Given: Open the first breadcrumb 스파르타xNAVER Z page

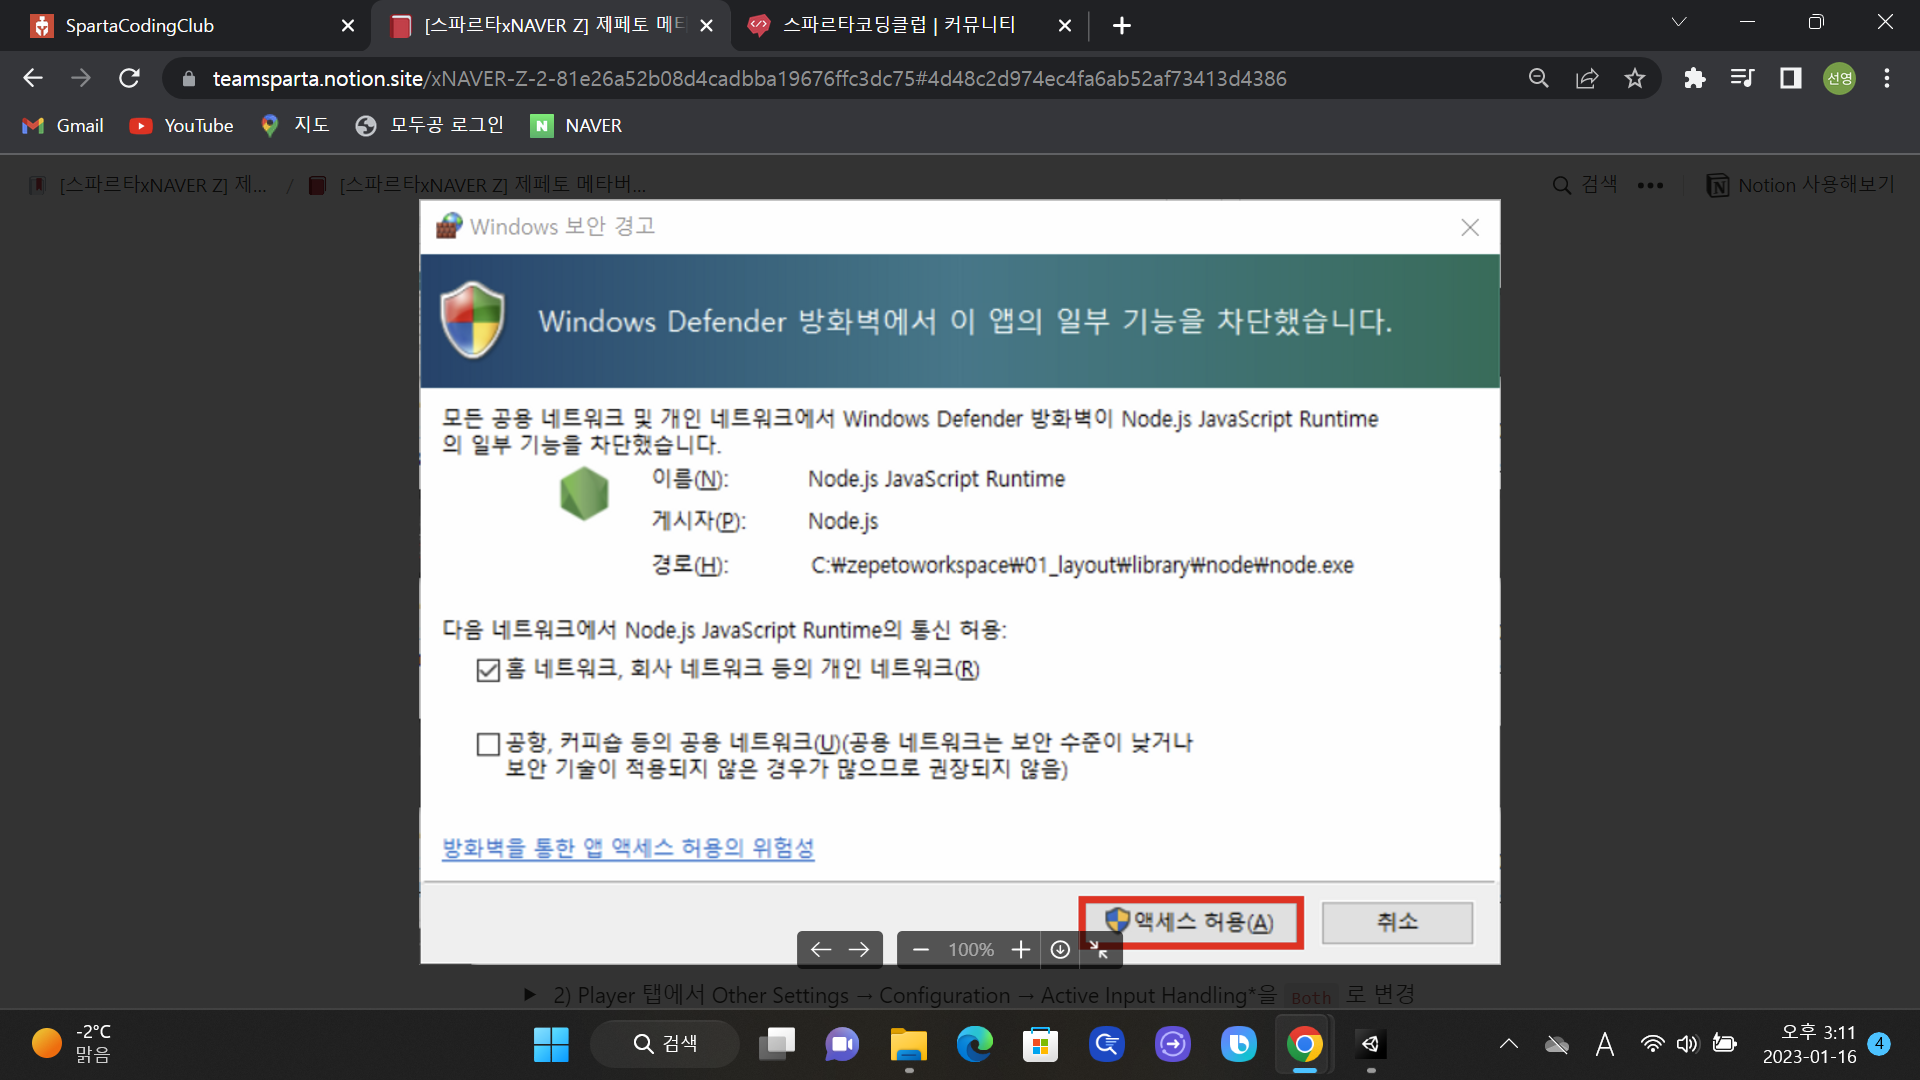Looking at the screenshot, I should 149,185.
